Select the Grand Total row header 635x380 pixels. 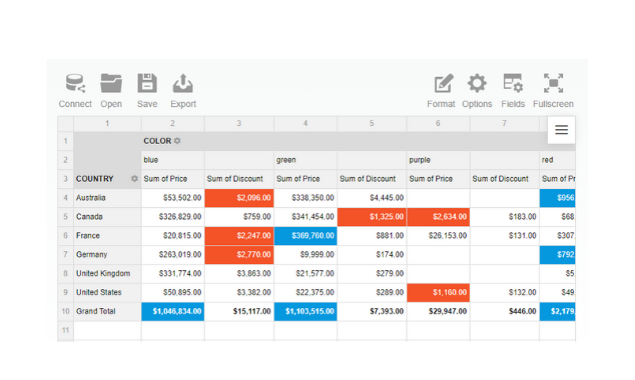click(107, 311)
